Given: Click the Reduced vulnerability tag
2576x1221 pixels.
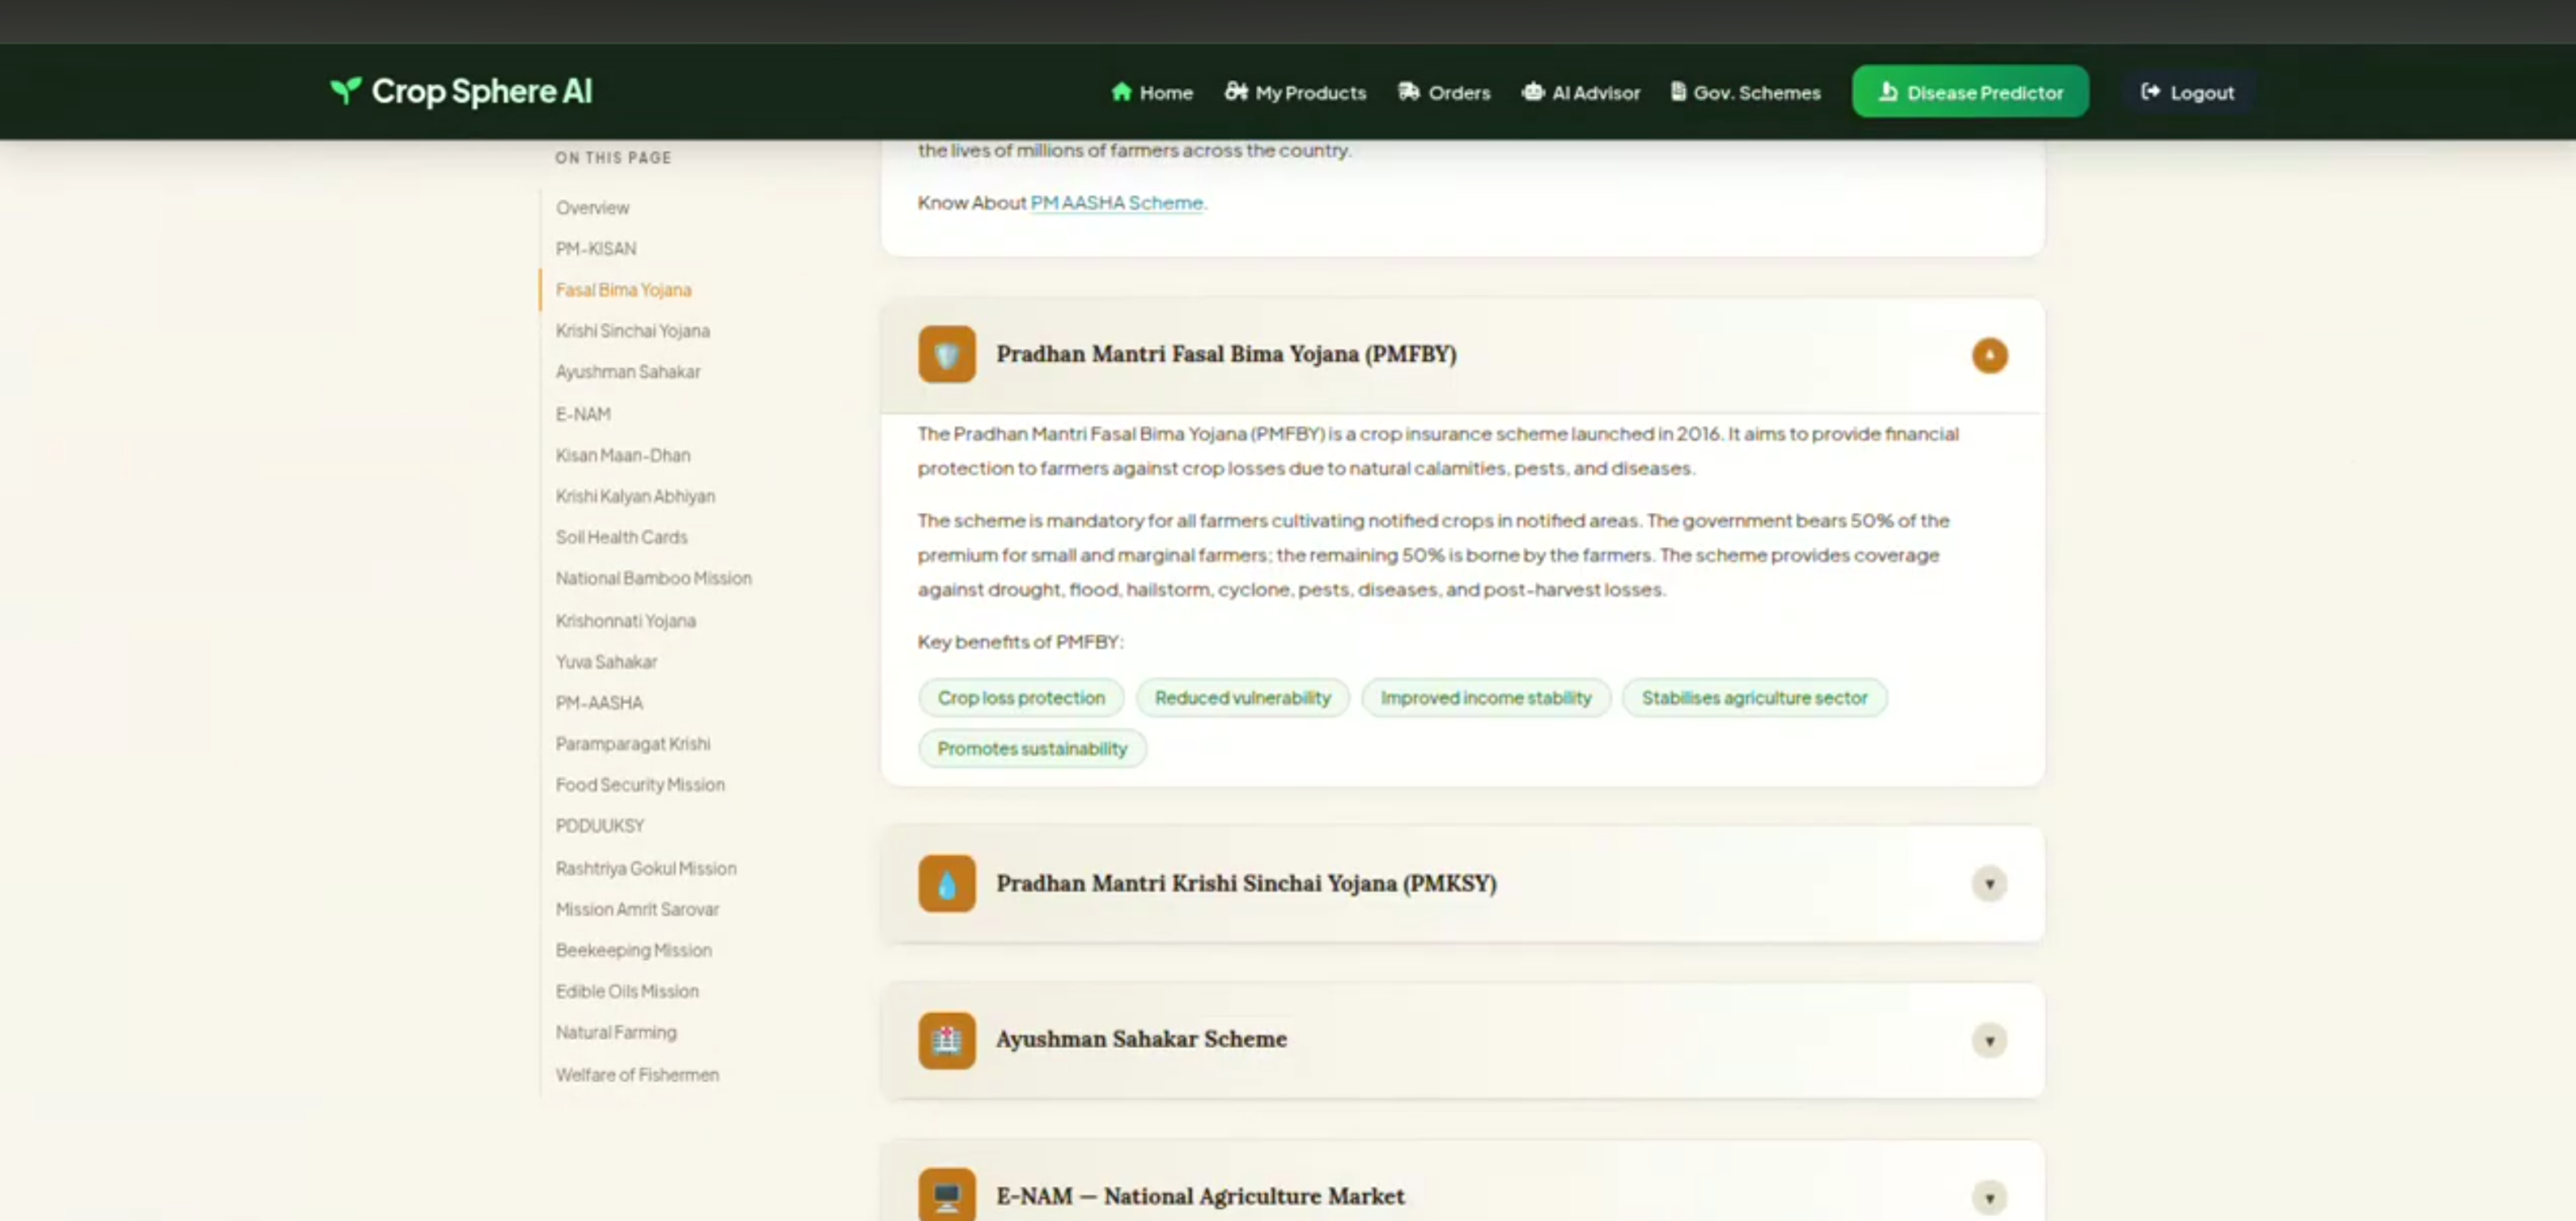Looking at the screenshot, I should click(1242, 697).
